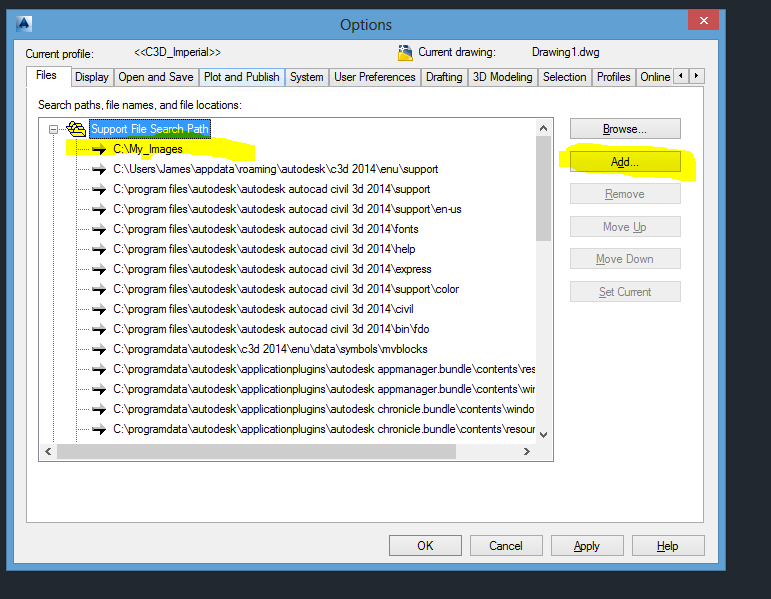
Task: Select the C:\My_Images path entry
Action: (148, 149)
